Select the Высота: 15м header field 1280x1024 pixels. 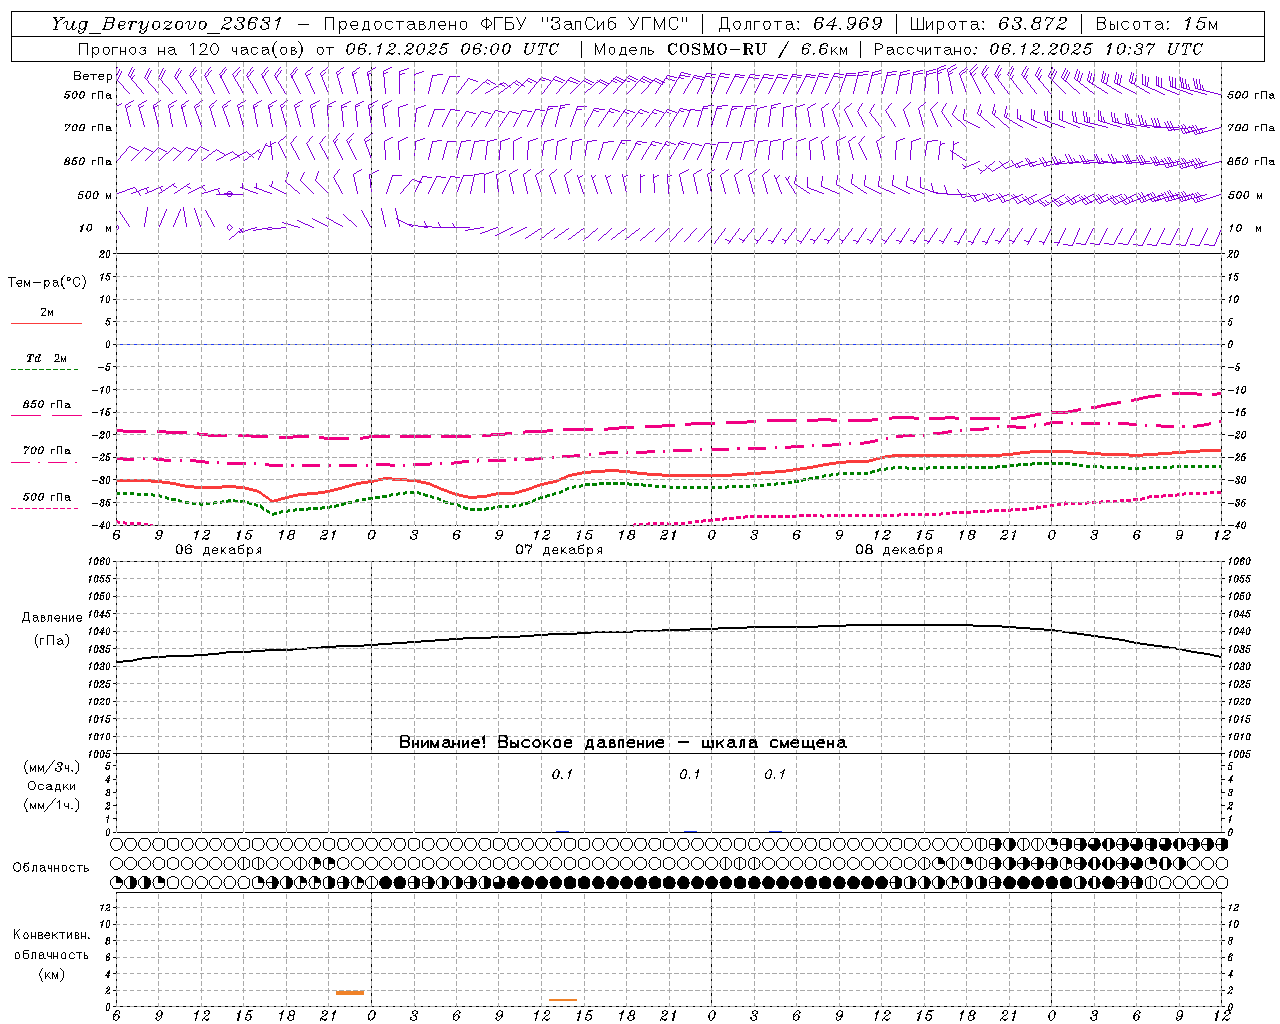1157,24
